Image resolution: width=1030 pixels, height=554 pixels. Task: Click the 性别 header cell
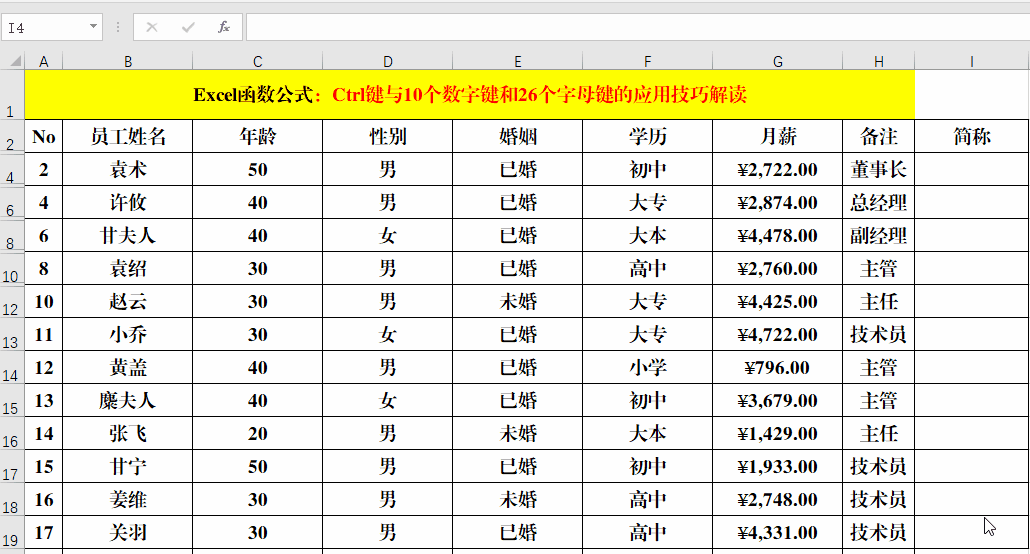[x=388, y=136]
